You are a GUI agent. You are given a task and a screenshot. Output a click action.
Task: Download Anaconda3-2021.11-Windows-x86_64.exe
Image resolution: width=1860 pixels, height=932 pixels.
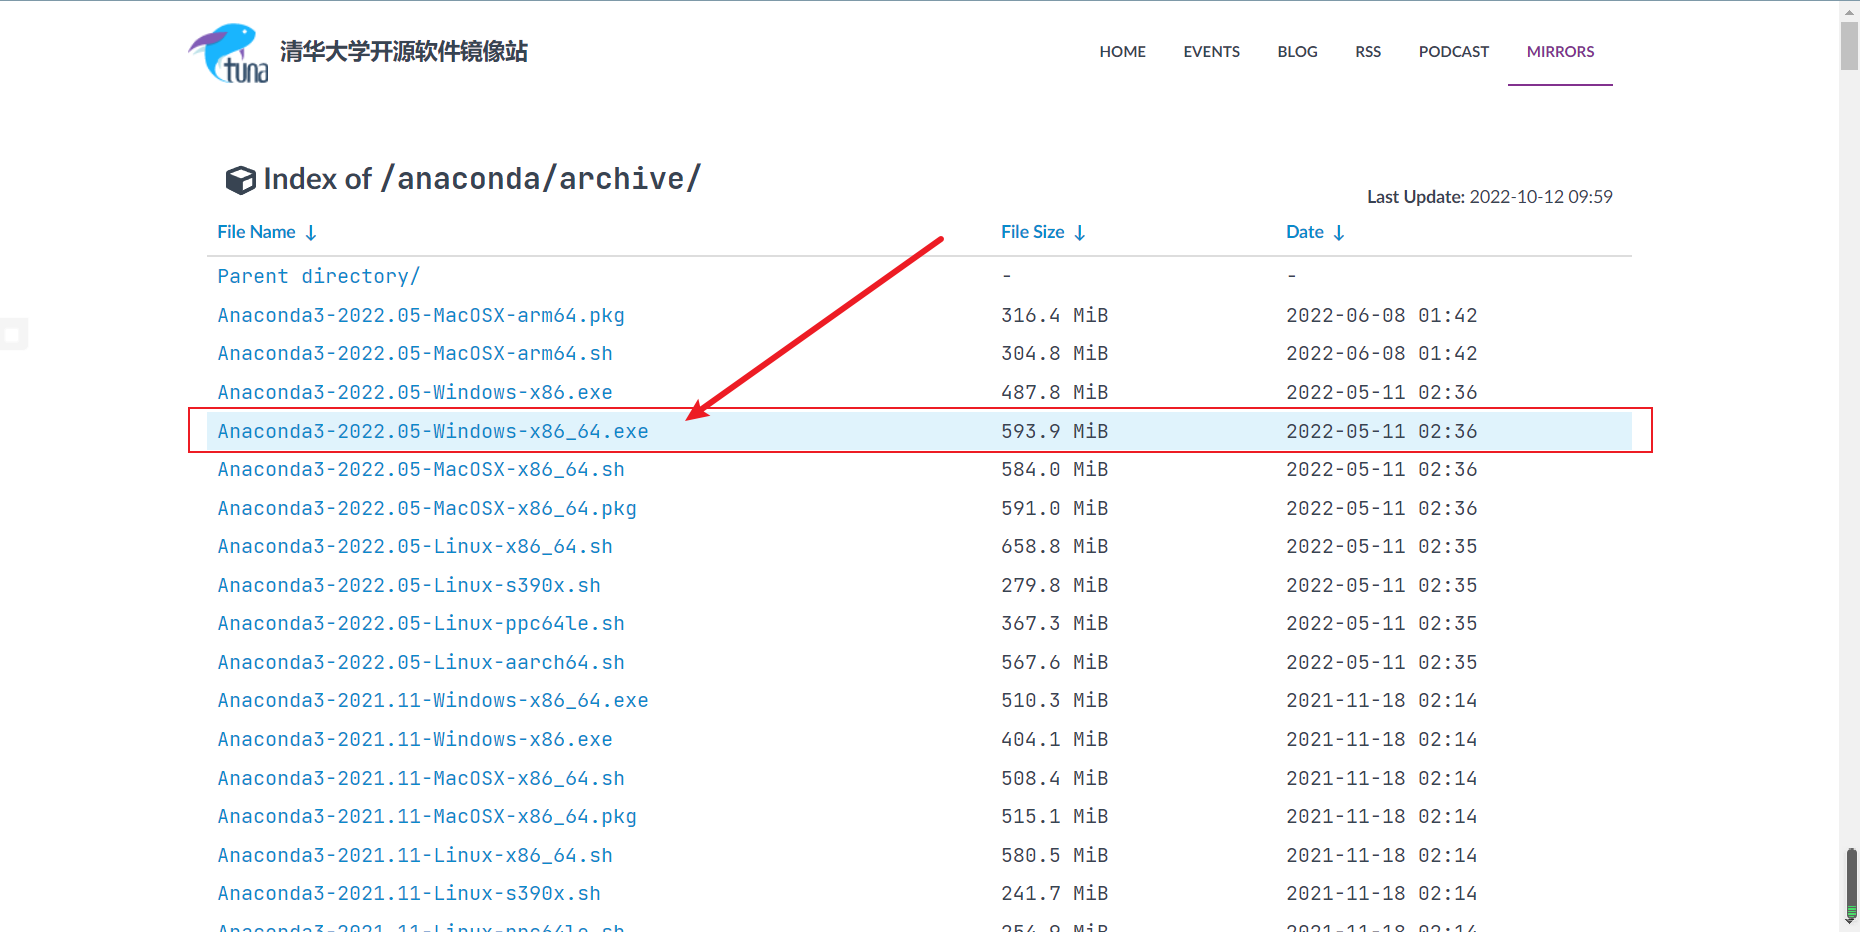[433, 700]
